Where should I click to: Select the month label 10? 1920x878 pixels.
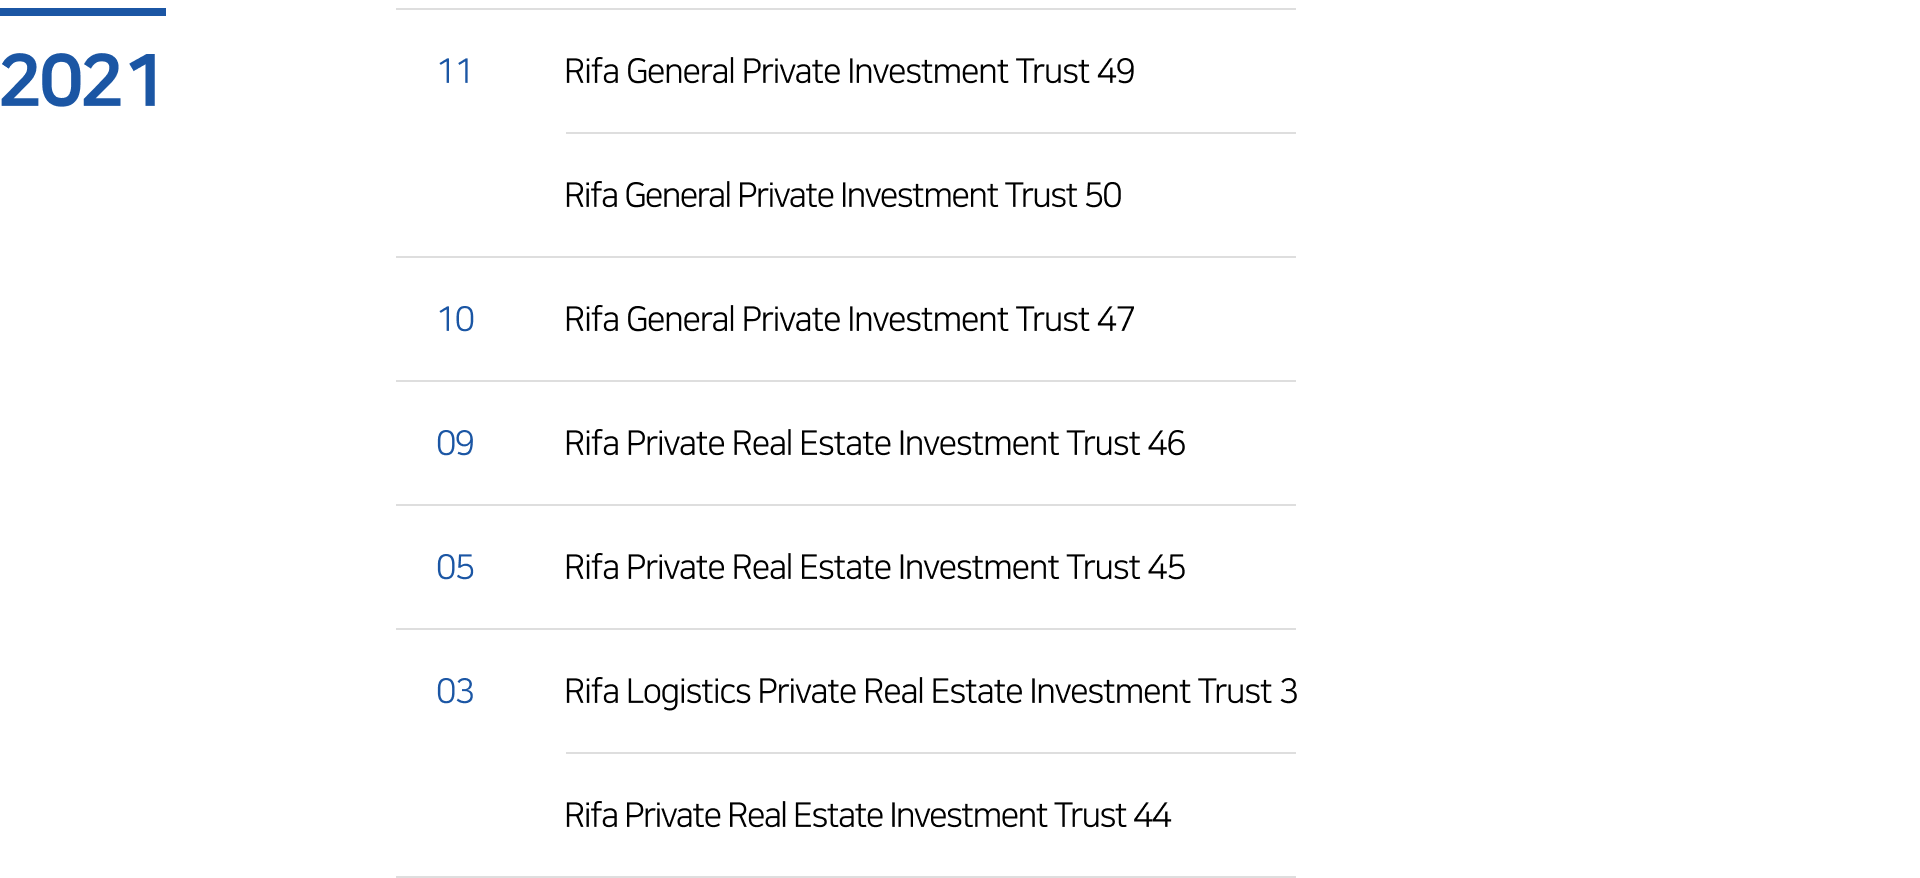coord(455,320)
